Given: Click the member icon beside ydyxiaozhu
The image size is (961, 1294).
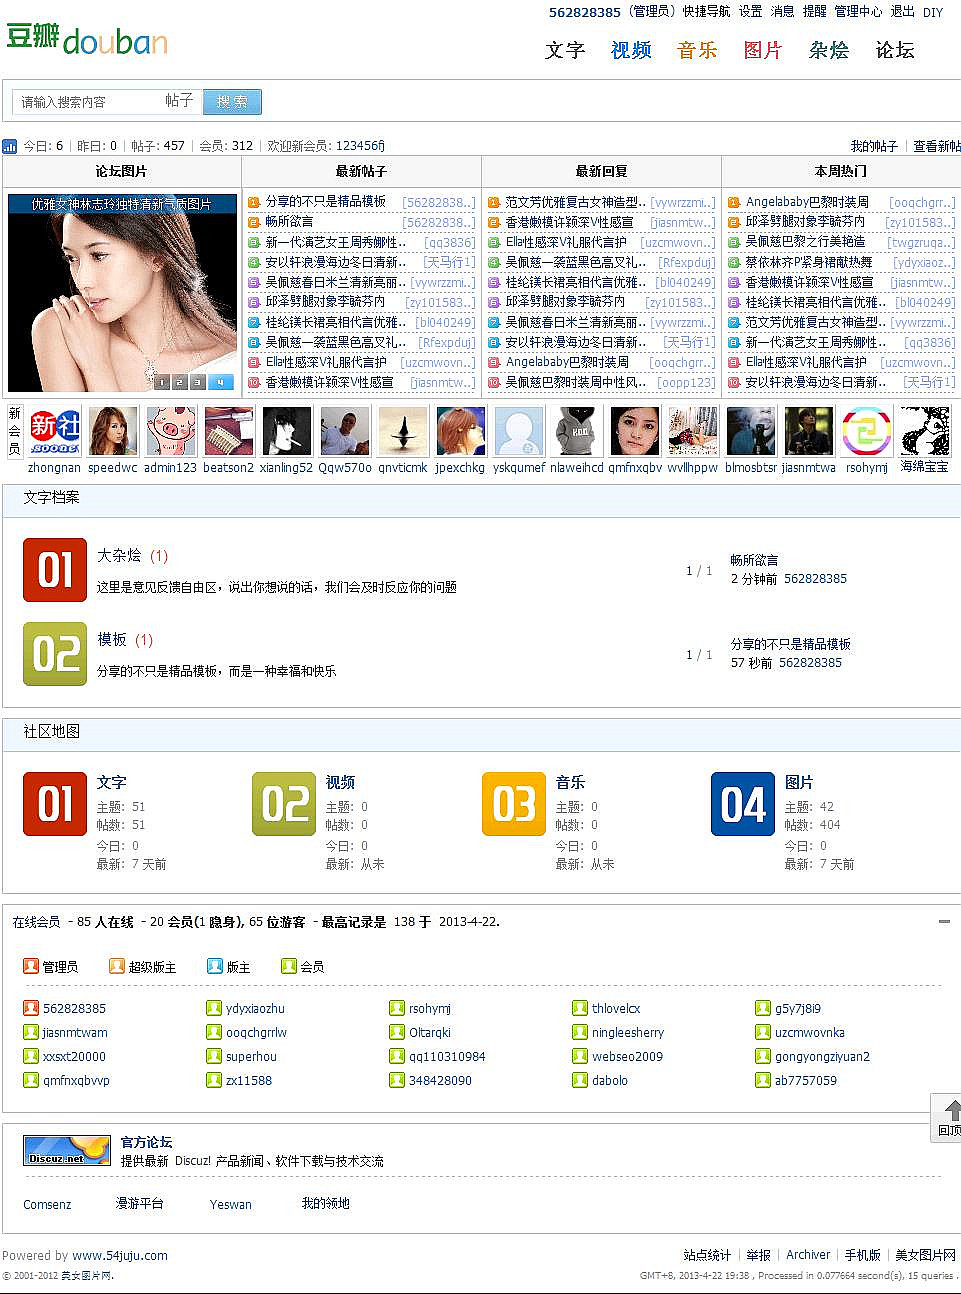Looking at the screenshot, I should [x=214, y=1008].
